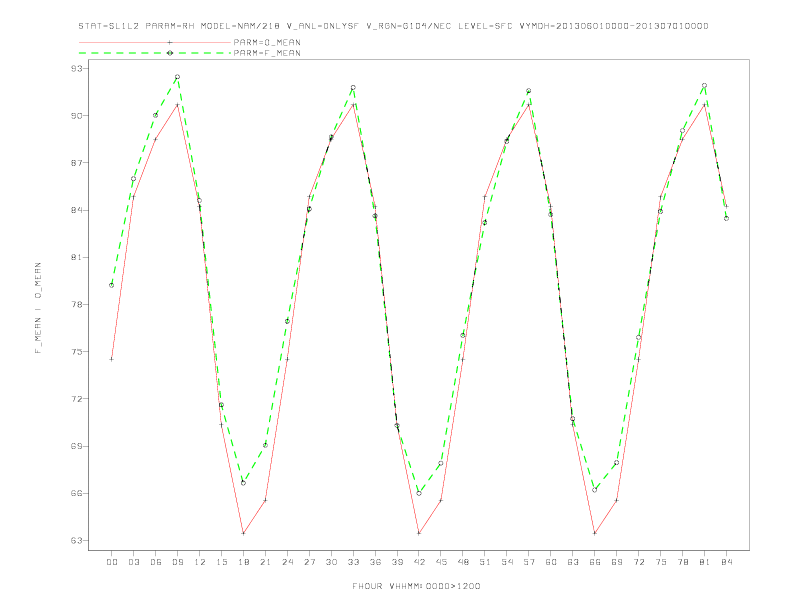
Task: Click the x-axis tick label 24
Action: coord(287,562)
